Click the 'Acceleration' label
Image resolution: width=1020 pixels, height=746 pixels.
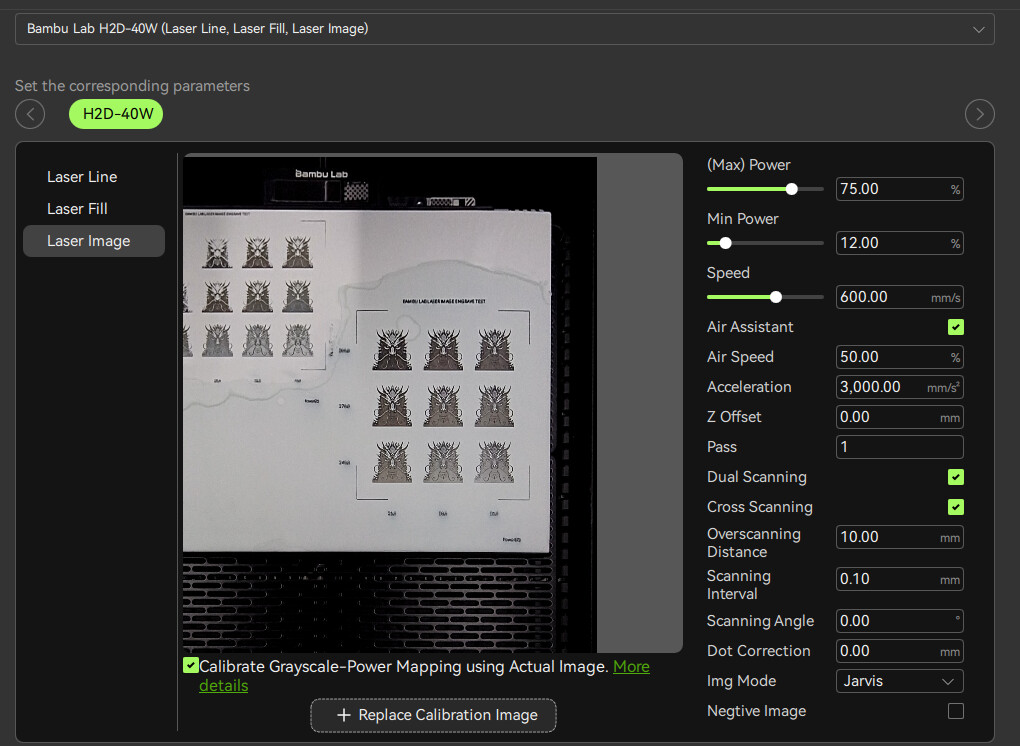[749, 387]
